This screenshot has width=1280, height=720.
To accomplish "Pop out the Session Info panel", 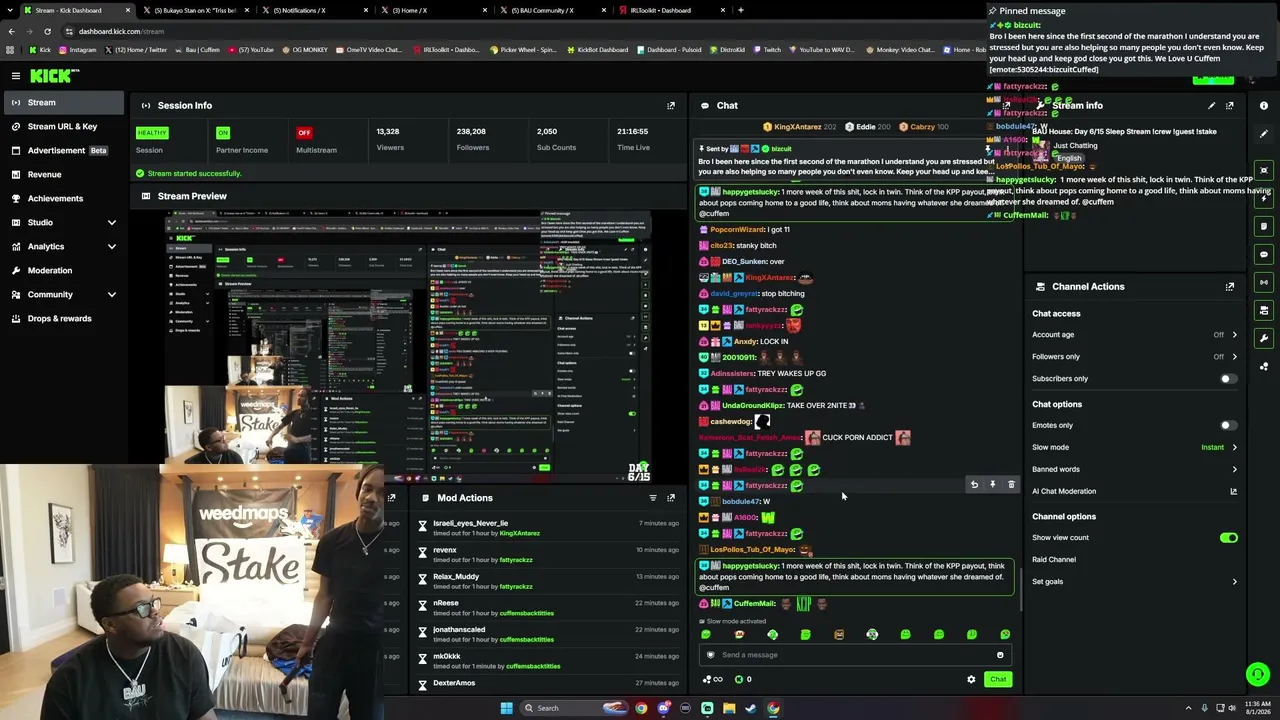I will click(x=671, y=105).
